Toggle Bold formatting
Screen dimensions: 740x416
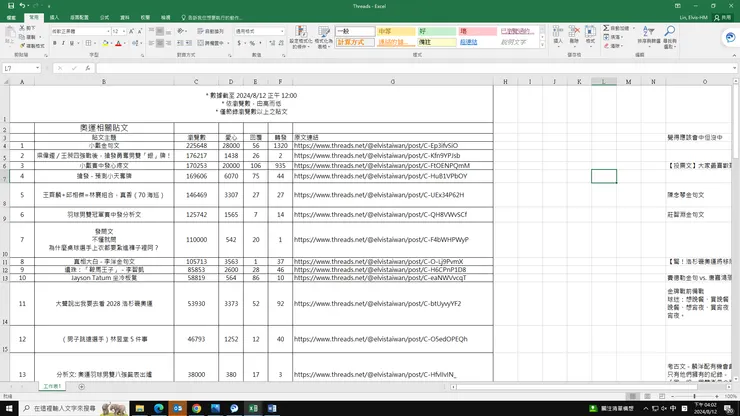pos(55,43)
